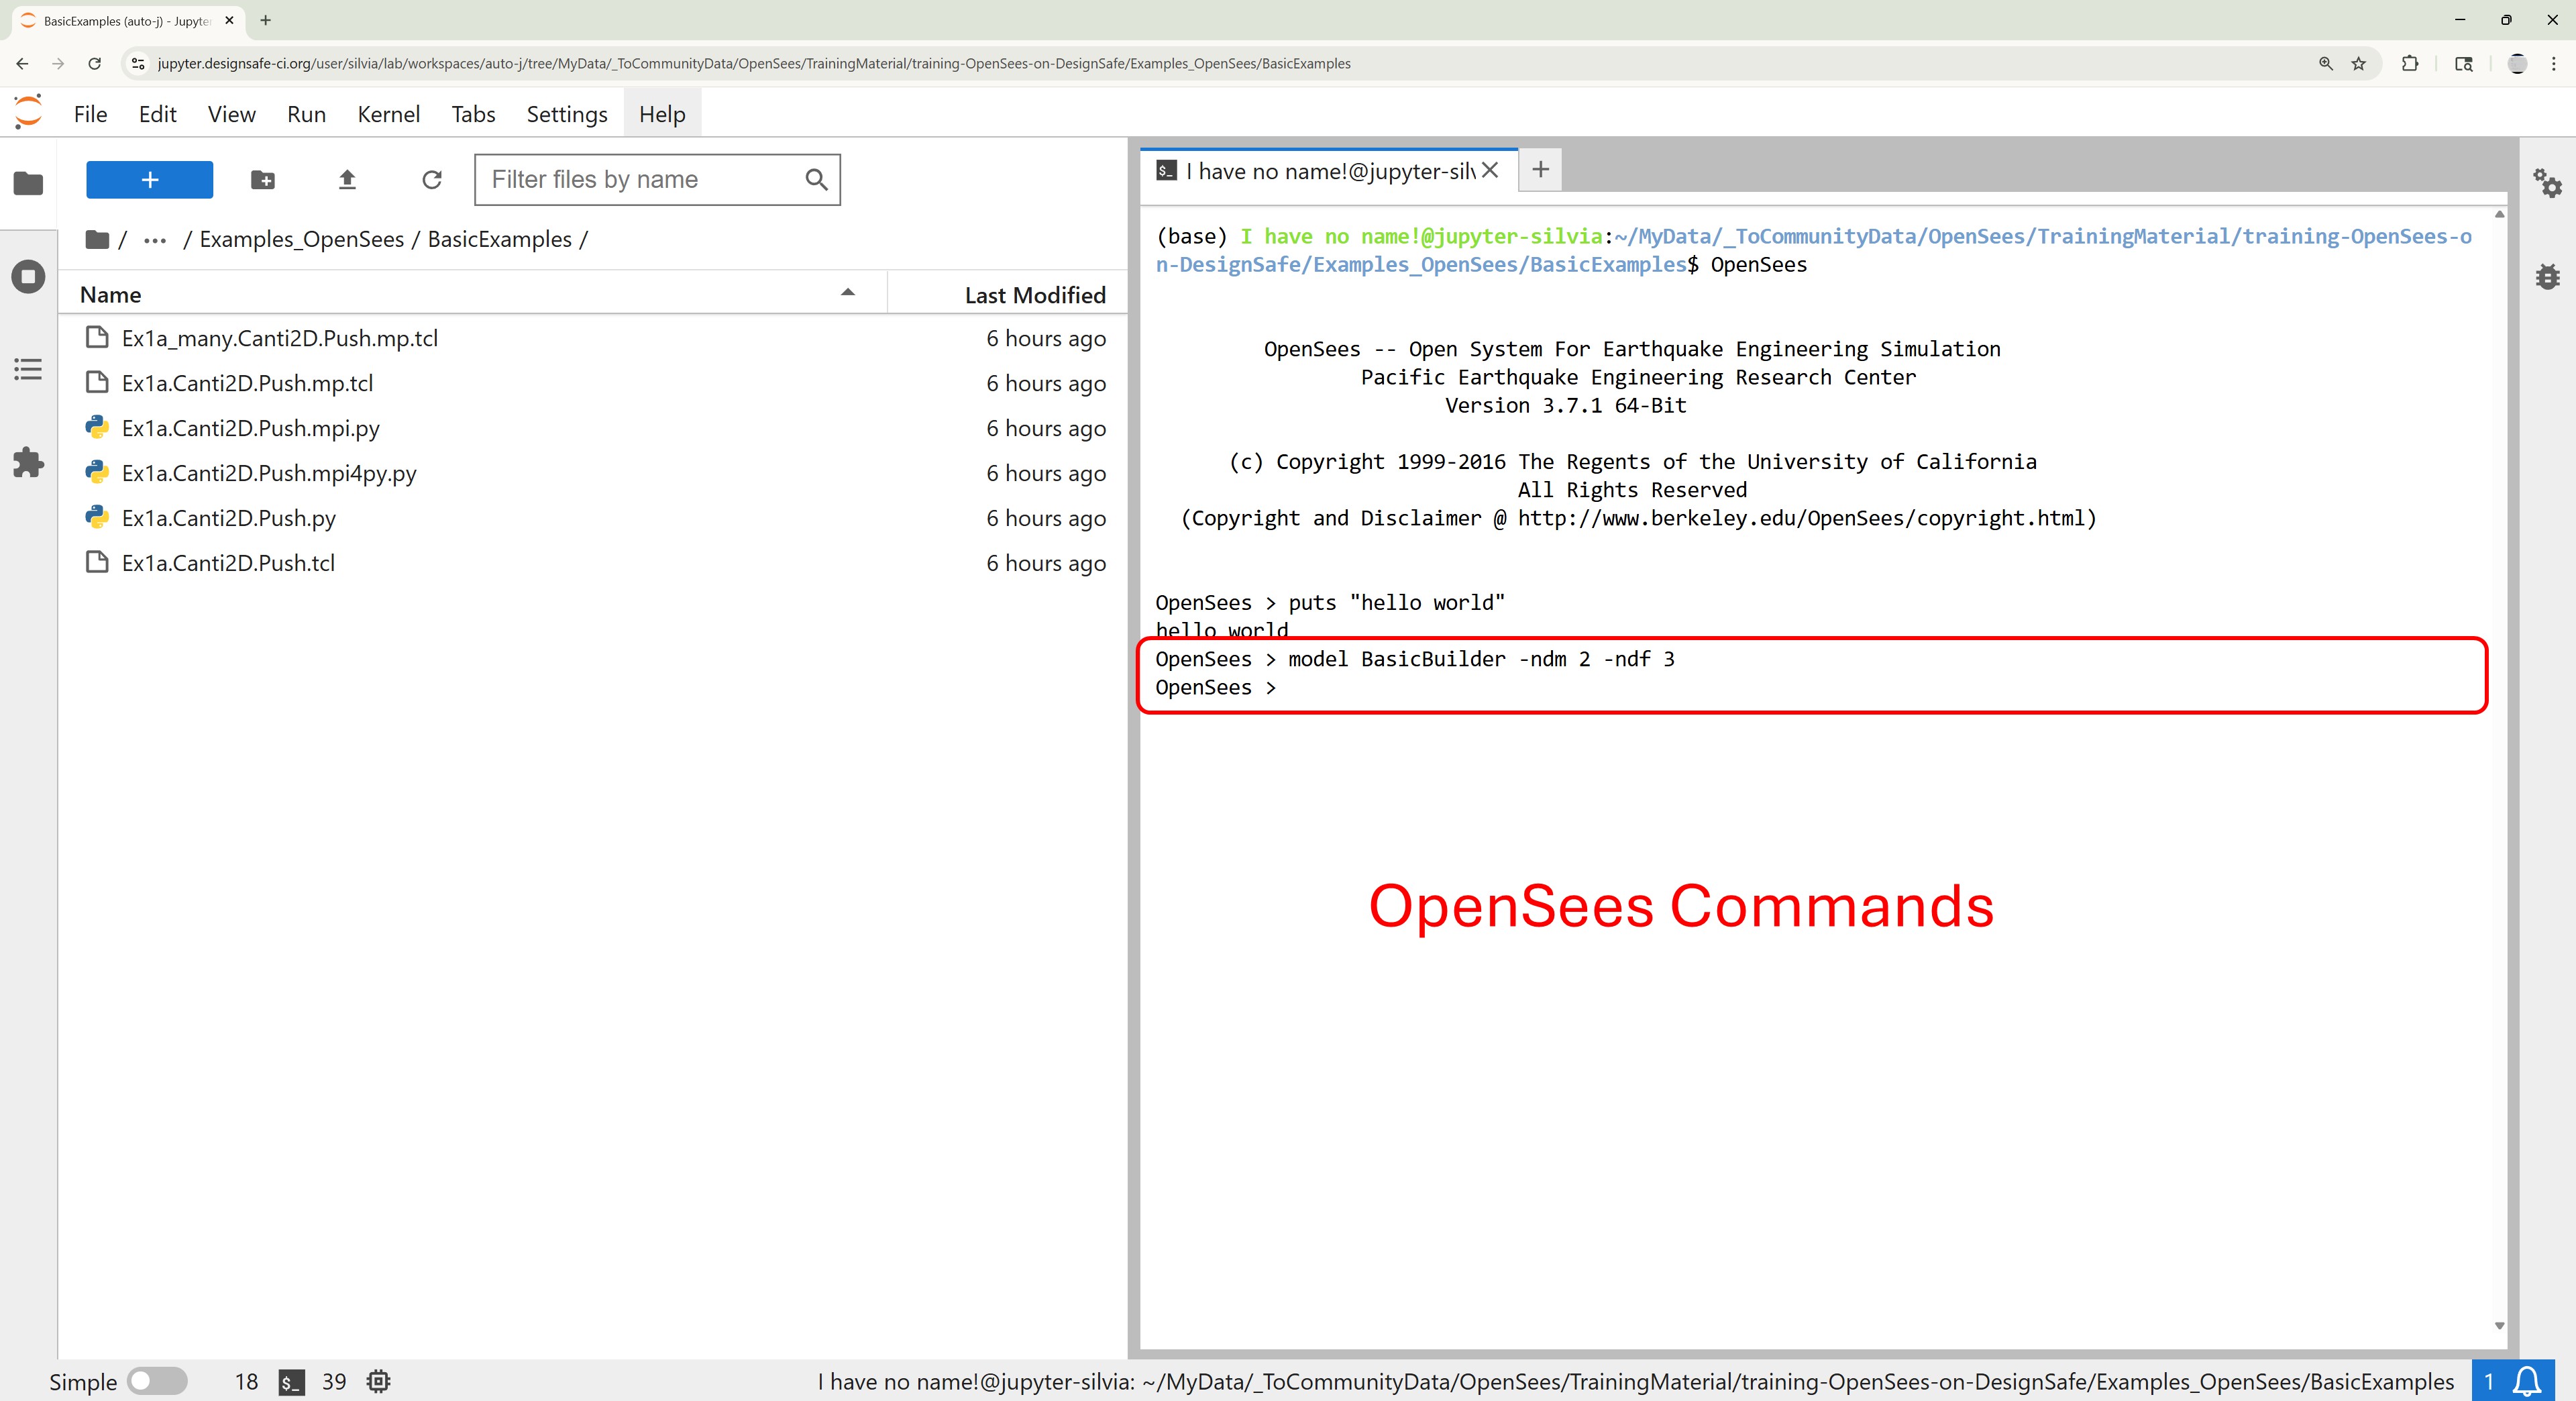The image size is (2576, 1401).
Task: Refresh the file browser list
Action: tap(432, 180)
